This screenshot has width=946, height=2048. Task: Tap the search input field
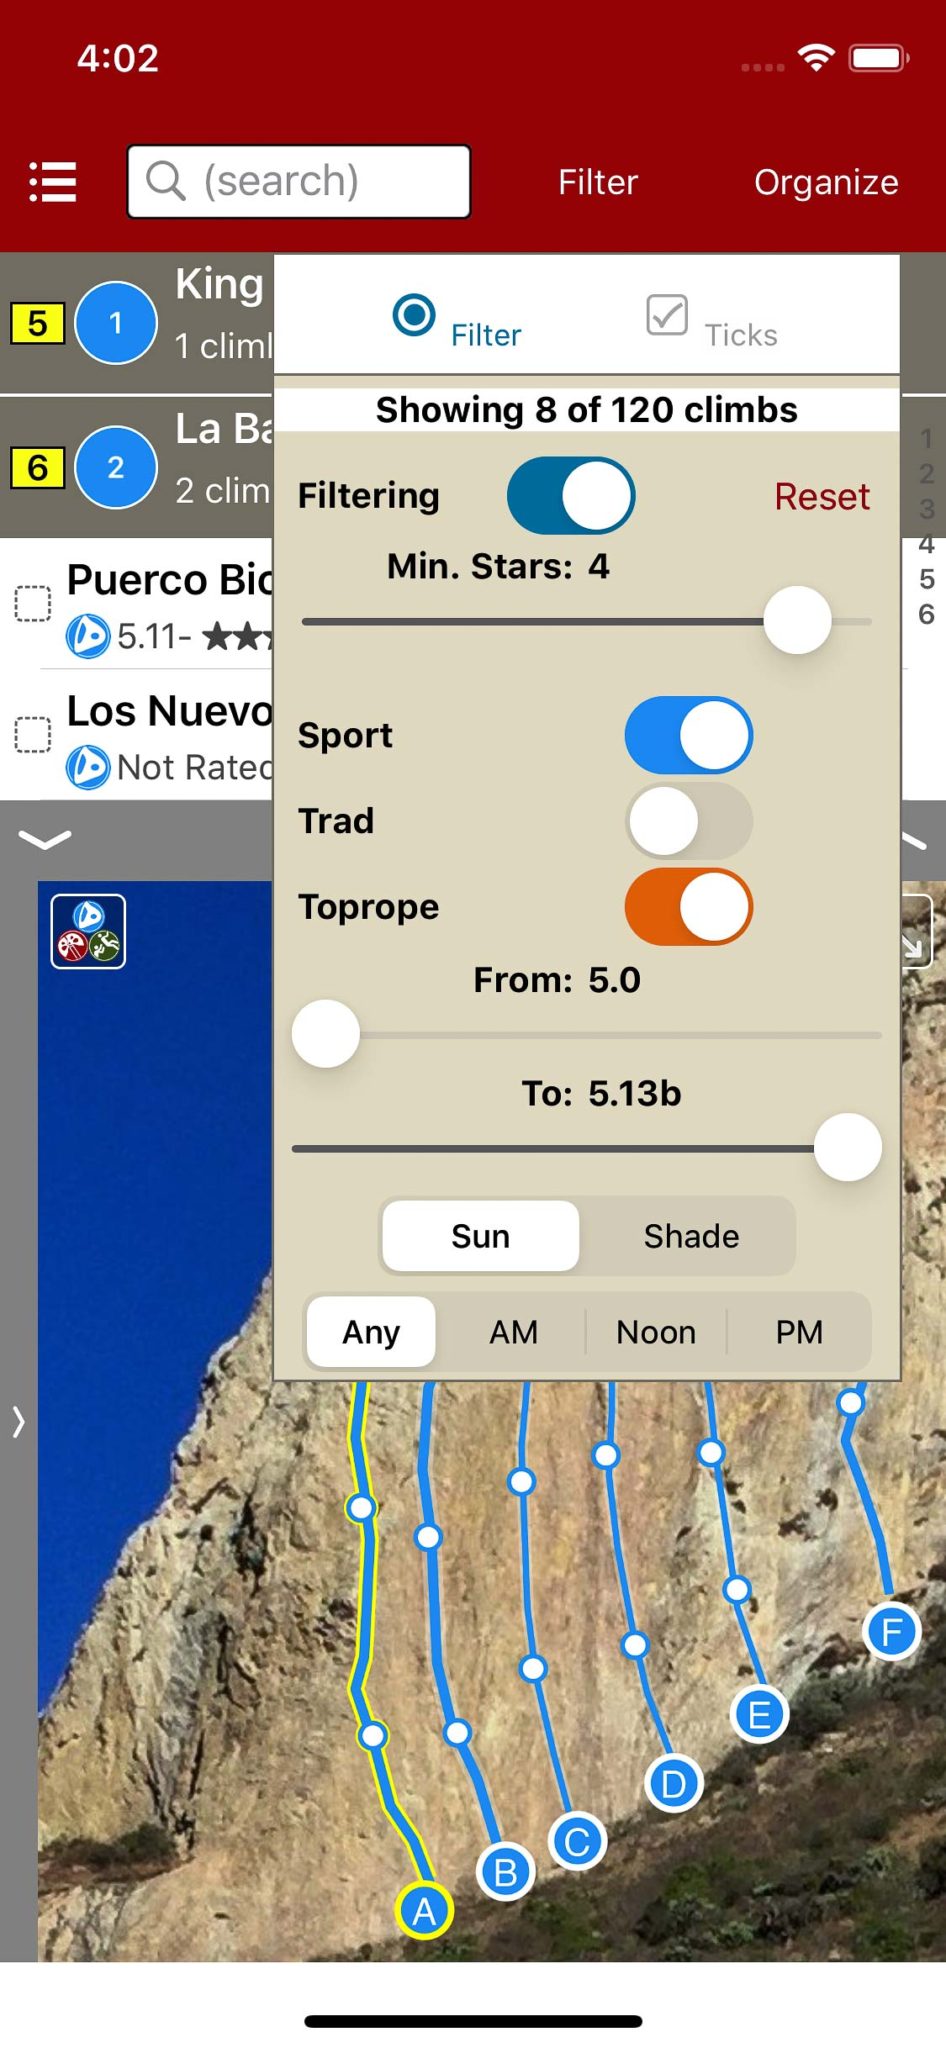click(x=299, y=182)
